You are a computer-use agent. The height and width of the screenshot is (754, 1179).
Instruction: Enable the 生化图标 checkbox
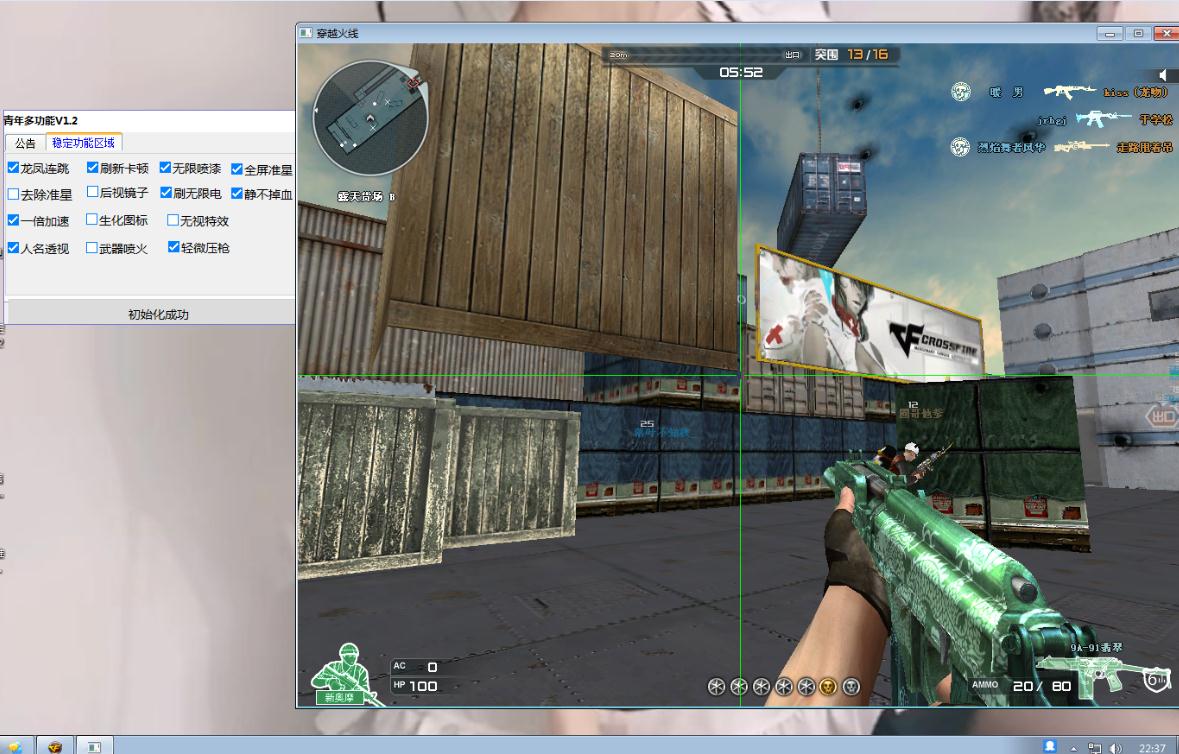pos(92,220)
